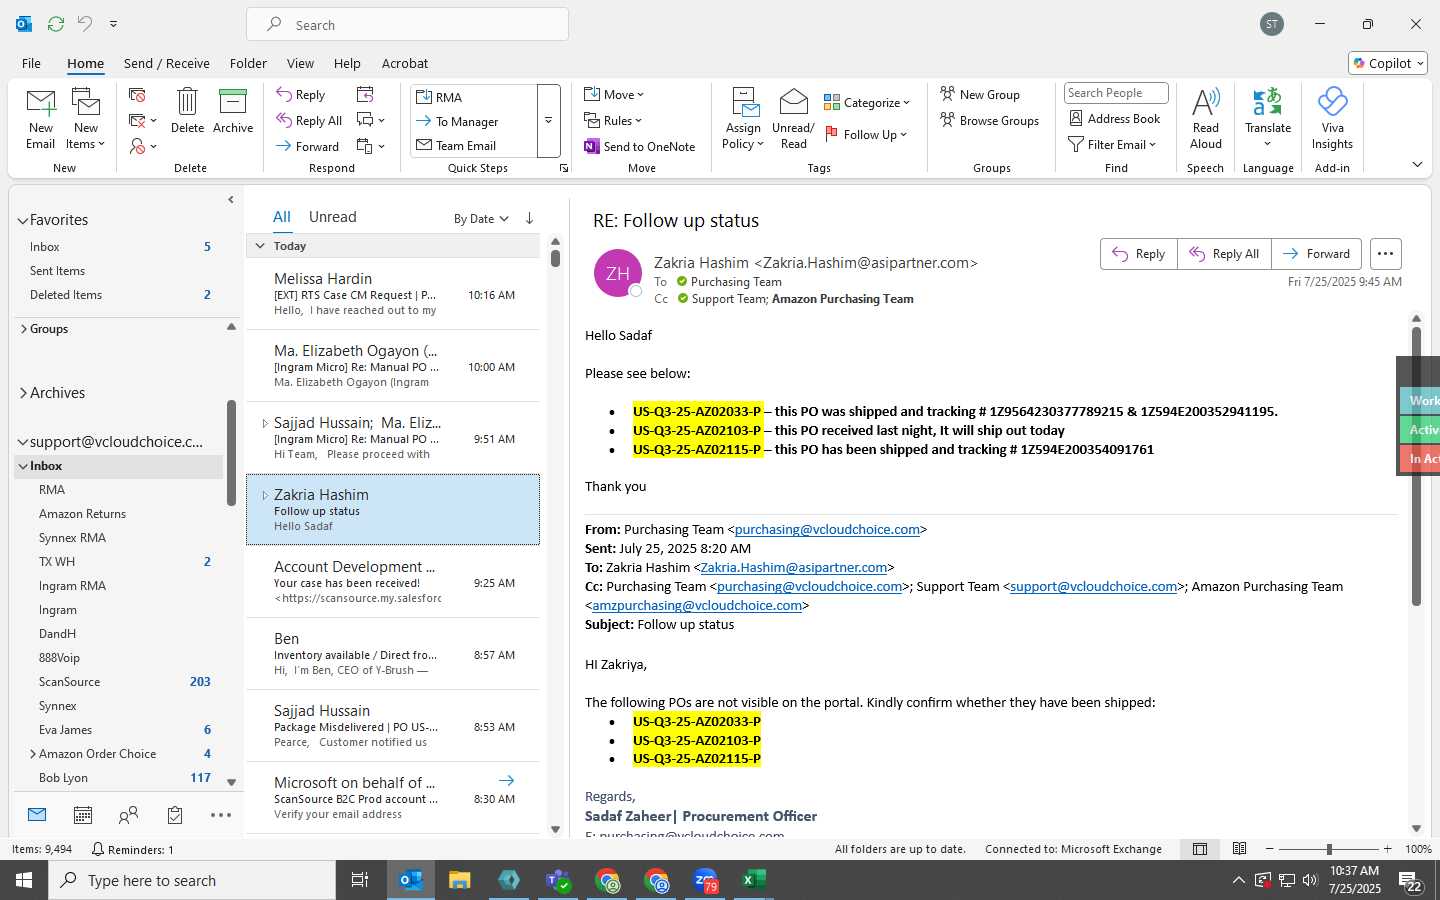Expand Quick Steps gallery
The image size is (1440, 900).
click(548, 121)
